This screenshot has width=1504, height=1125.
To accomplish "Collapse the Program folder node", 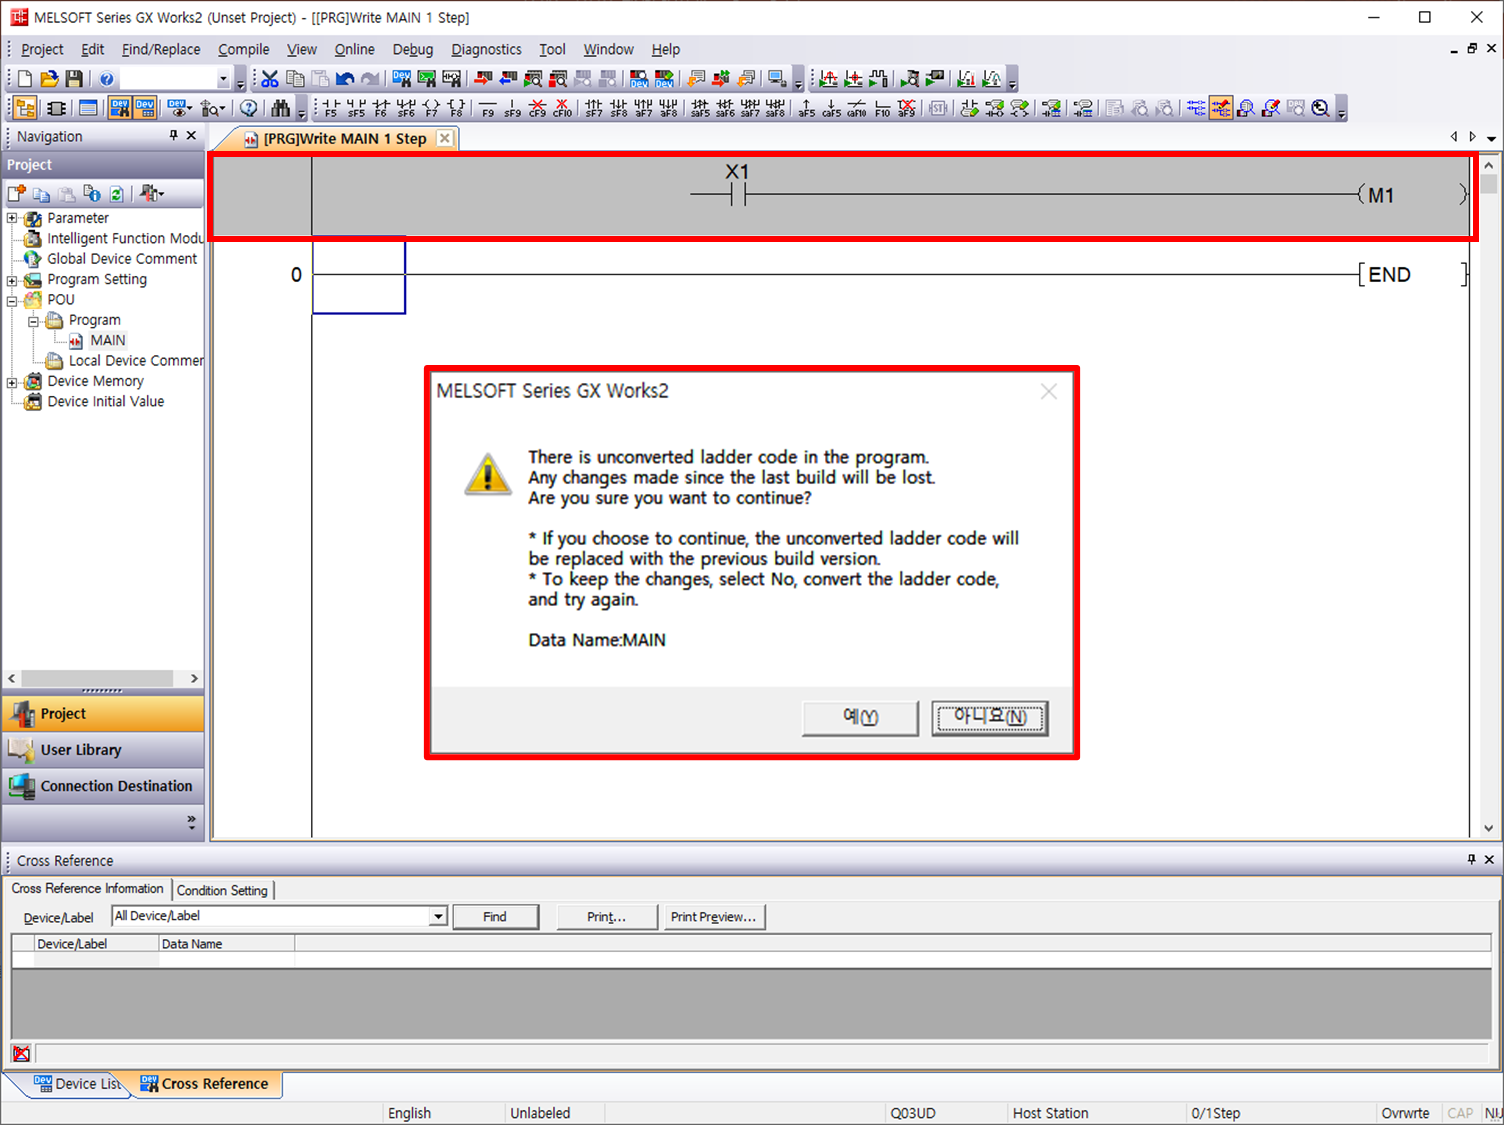I will tap(33, 321).
